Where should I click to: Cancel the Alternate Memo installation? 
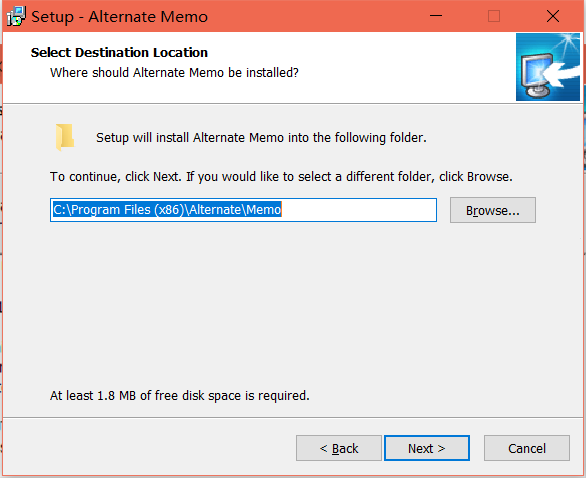click(527, 448)
